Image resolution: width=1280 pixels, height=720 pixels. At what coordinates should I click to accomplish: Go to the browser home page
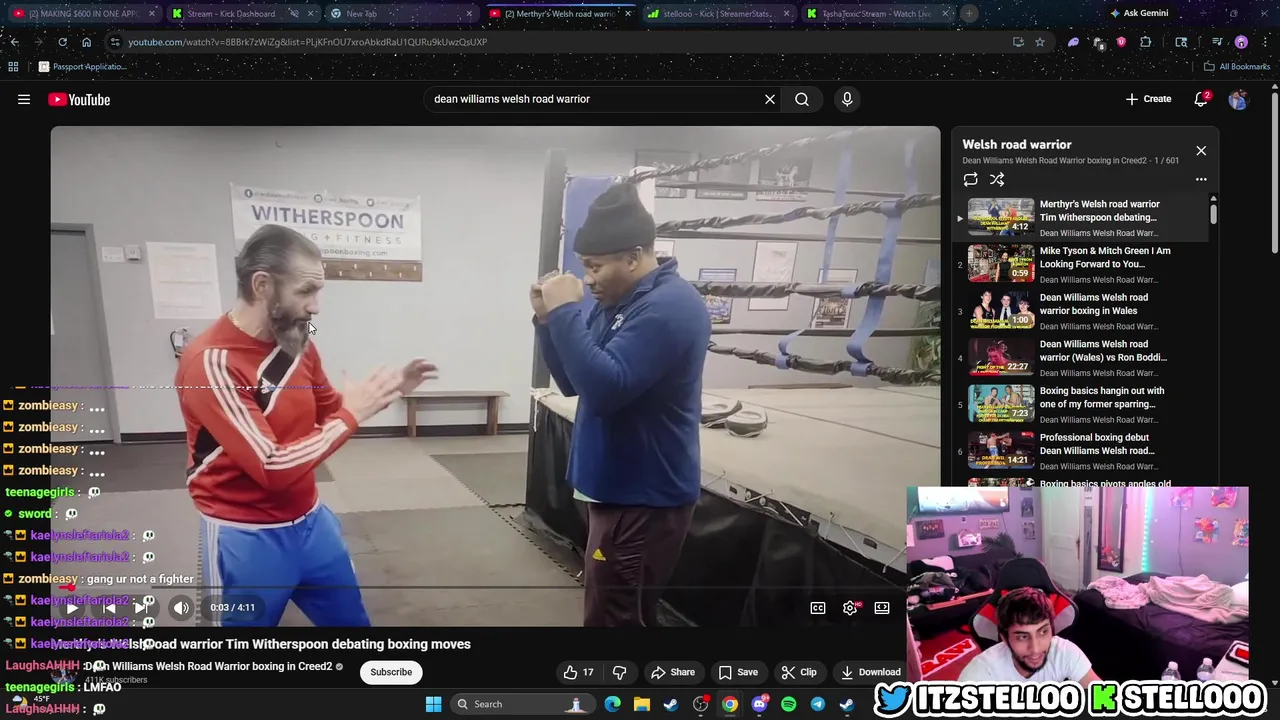(x=86, y=42)
